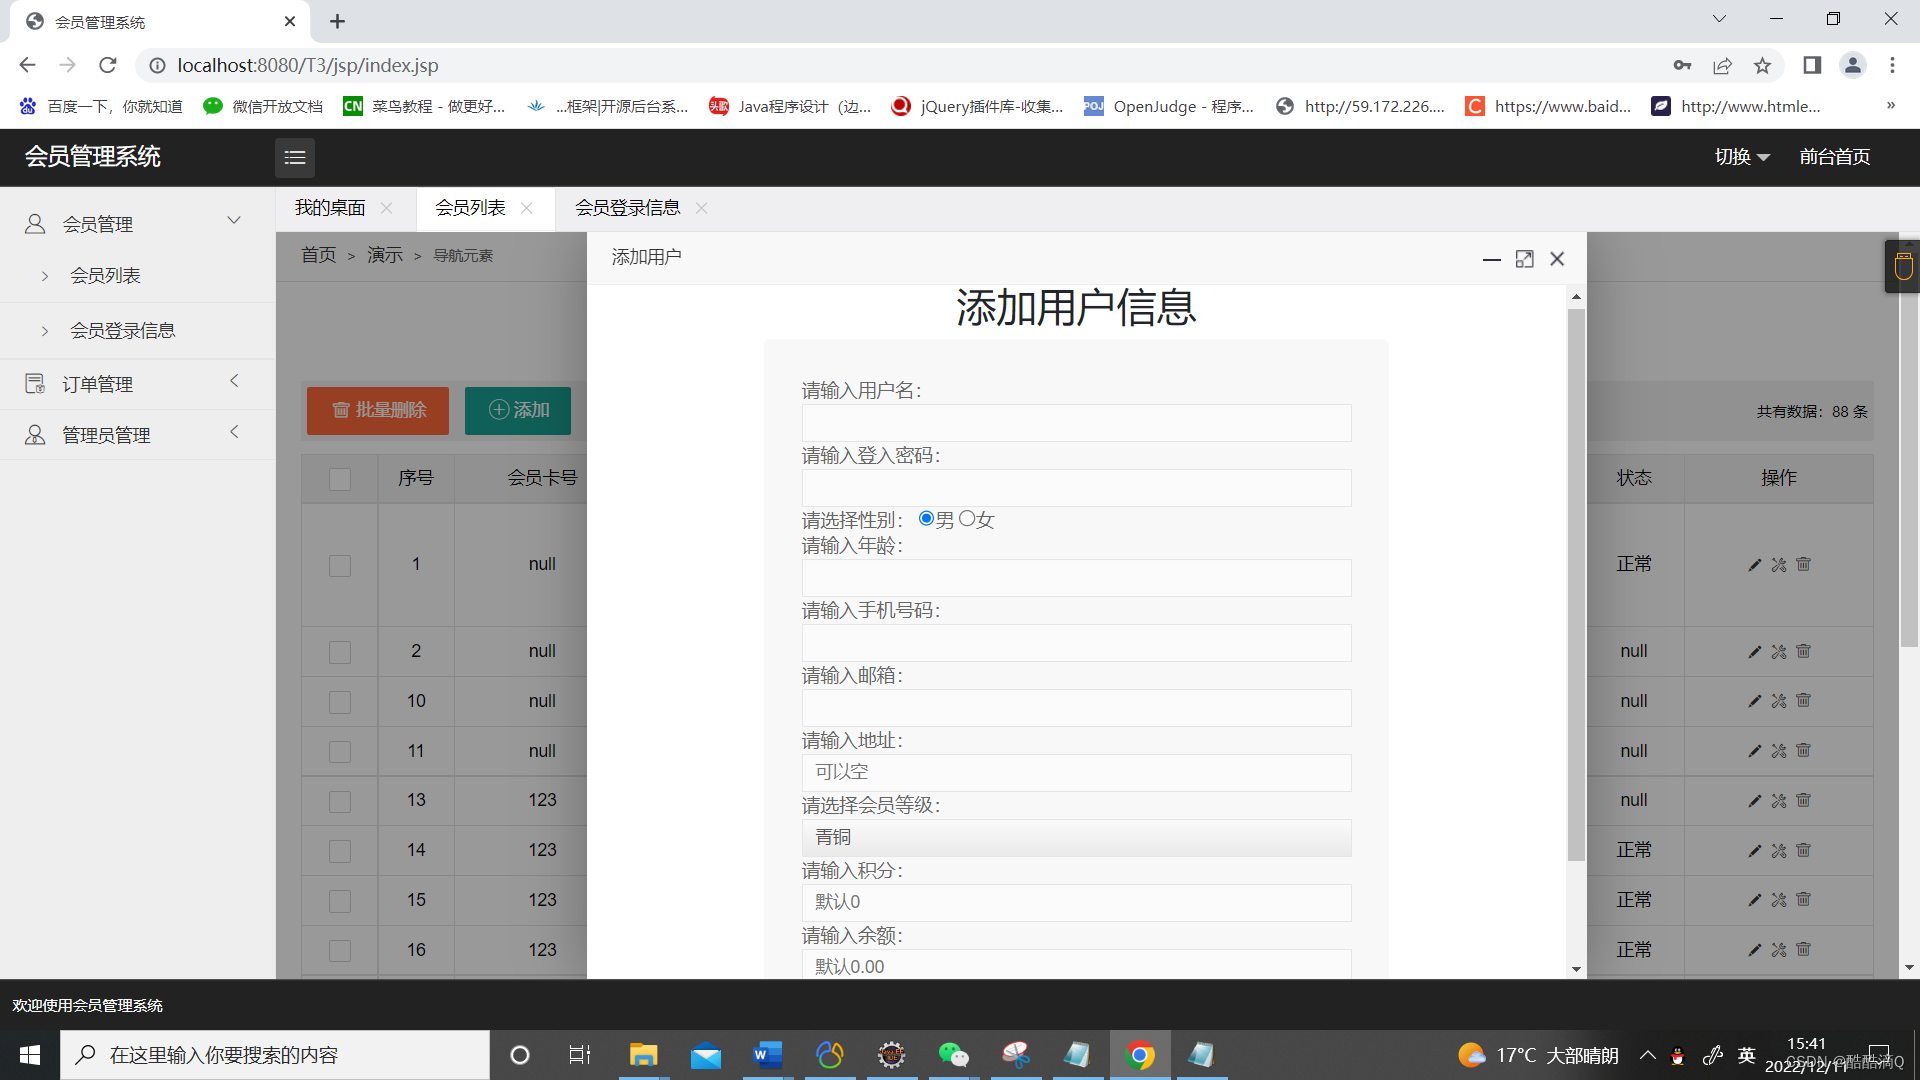Image resolution: width=1920 pixels, height=1080 pixels.
Task: Open the 会员等级 dropdown showing 青铜
Action: [x=1076, y=838]
